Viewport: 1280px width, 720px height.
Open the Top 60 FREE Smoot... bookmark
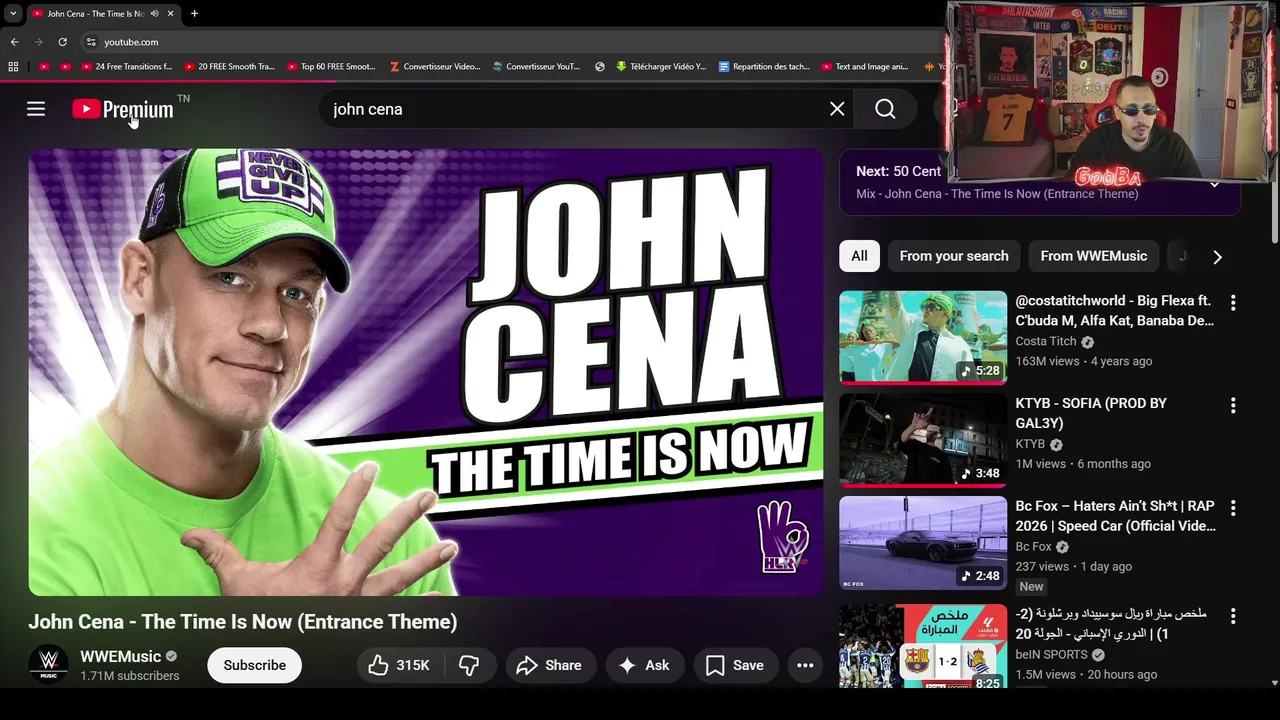point(331,67)
